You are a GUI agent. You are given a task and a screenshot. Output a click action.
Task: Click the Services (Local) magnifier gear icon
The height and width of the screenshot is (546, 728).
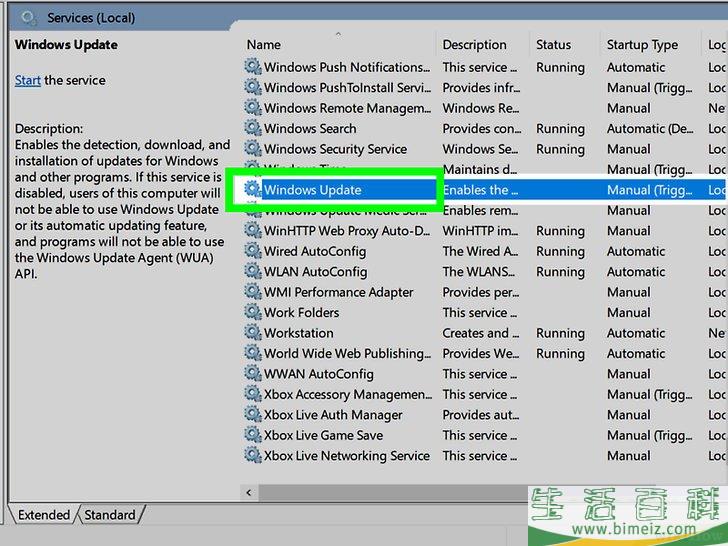29,18
